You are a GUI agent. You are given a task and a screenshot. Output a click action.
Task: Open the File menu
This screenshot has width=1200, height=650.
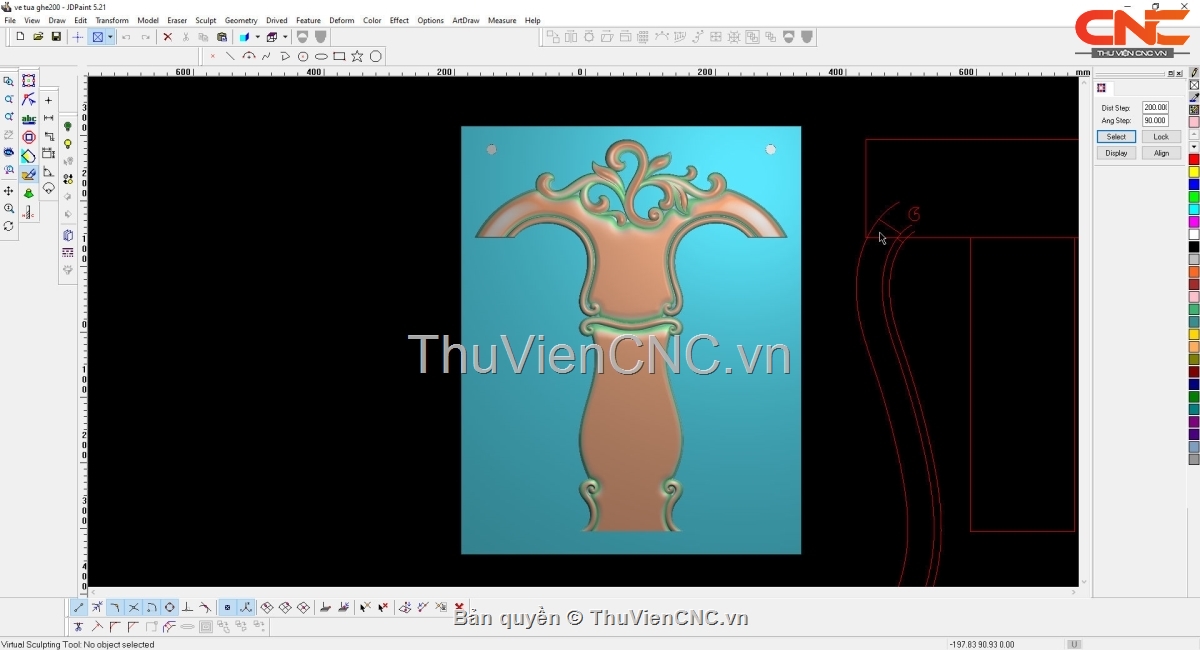(10, 20)
